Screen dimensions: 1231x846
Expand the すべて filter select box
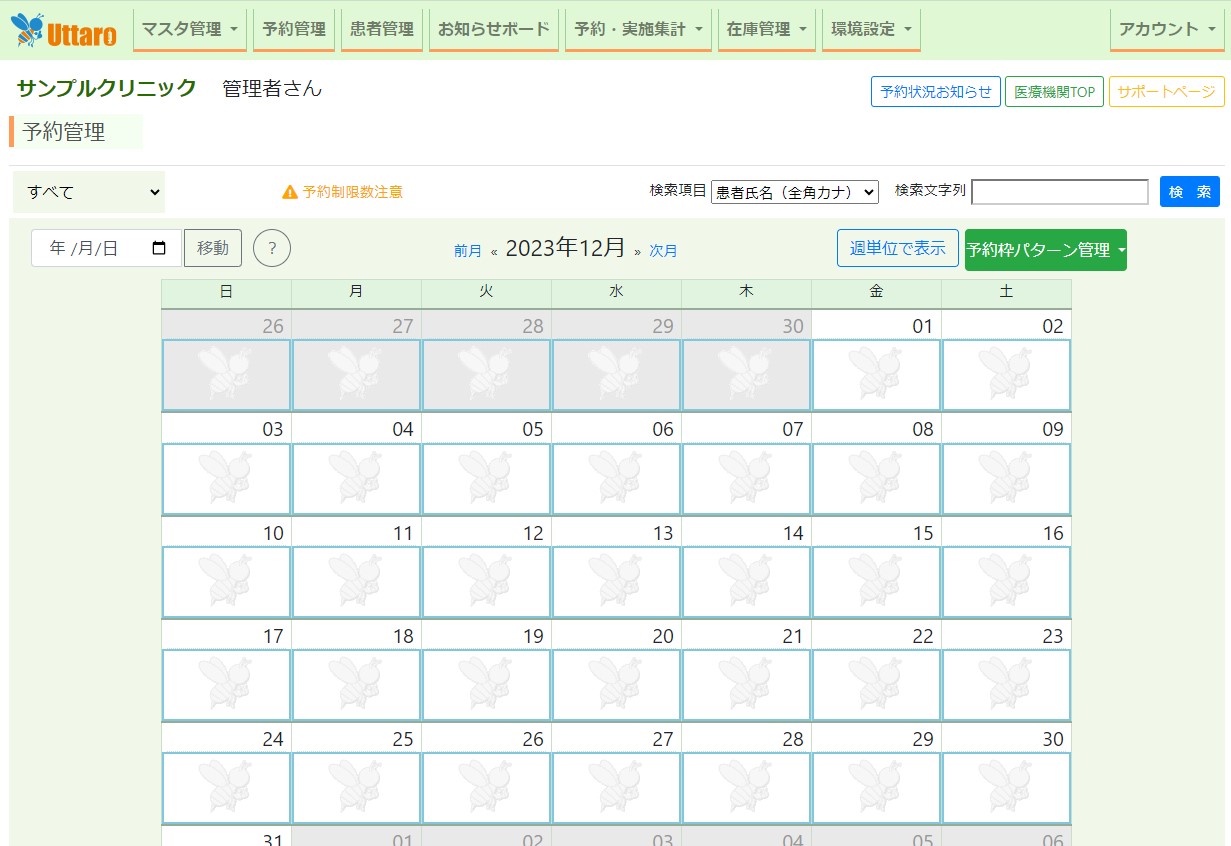[89, 192]
